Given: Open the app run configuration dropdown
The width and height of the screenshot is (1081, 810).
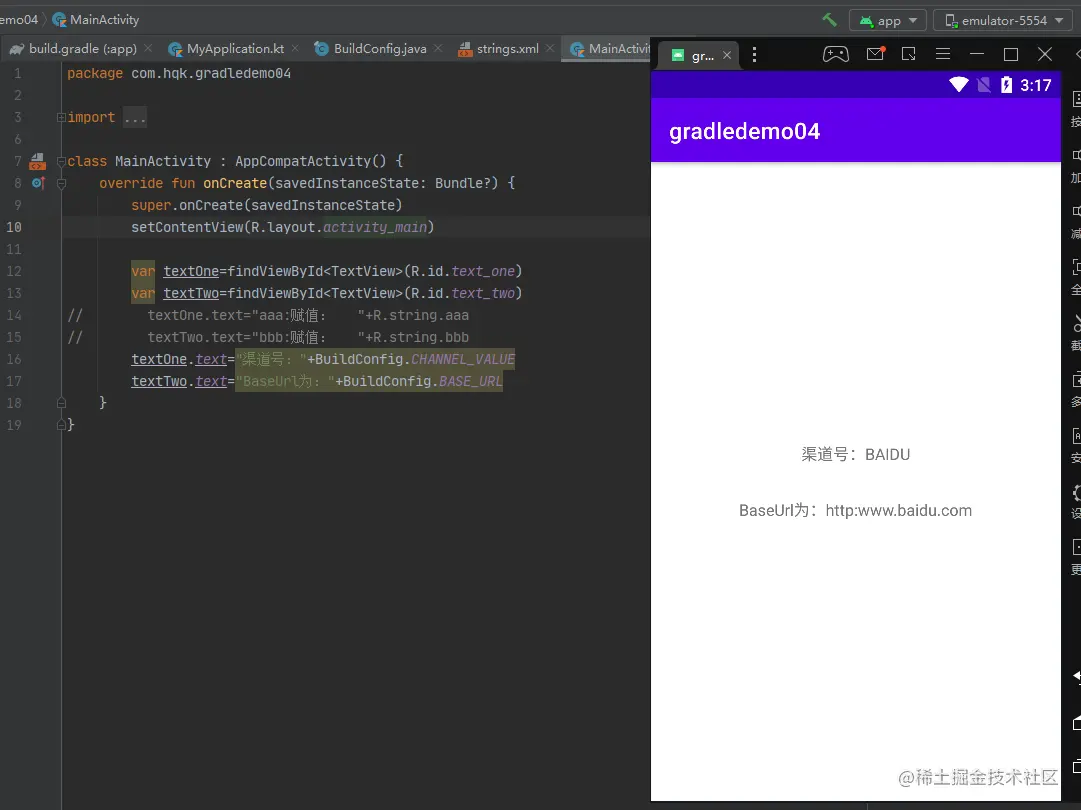Looking at the screenshot, I should point(888,21).
